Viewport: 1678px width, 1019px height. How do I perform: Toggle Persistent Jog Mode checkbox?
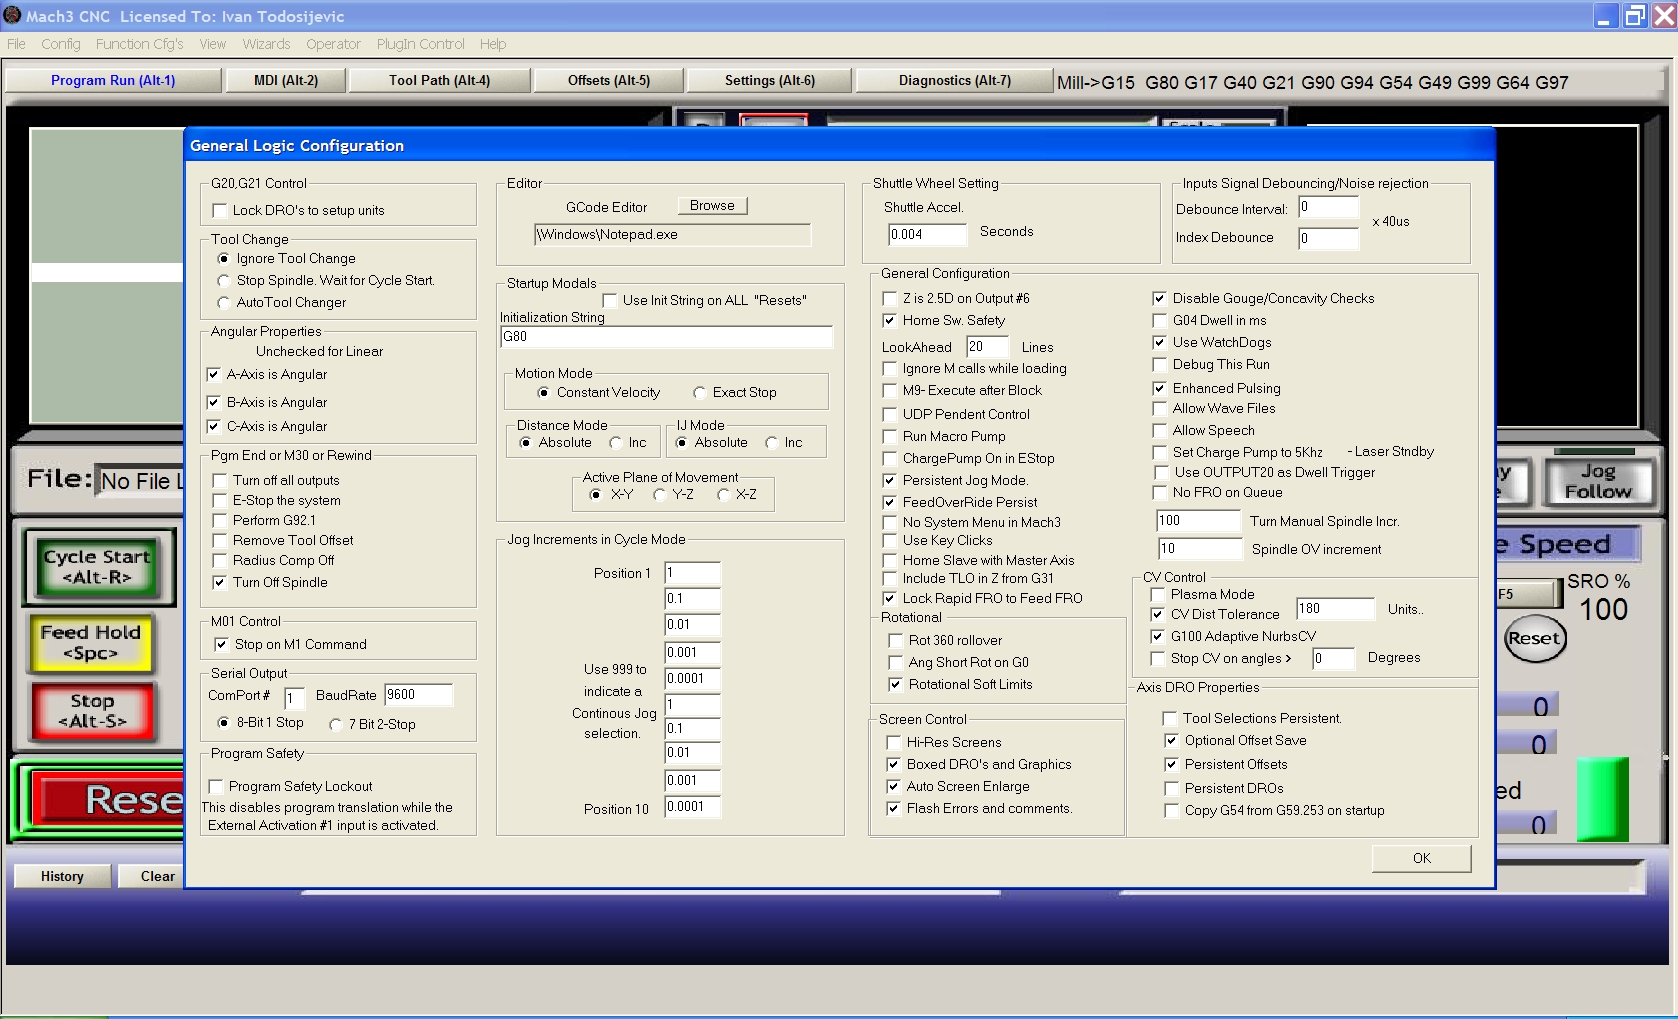tap(890, 481)
